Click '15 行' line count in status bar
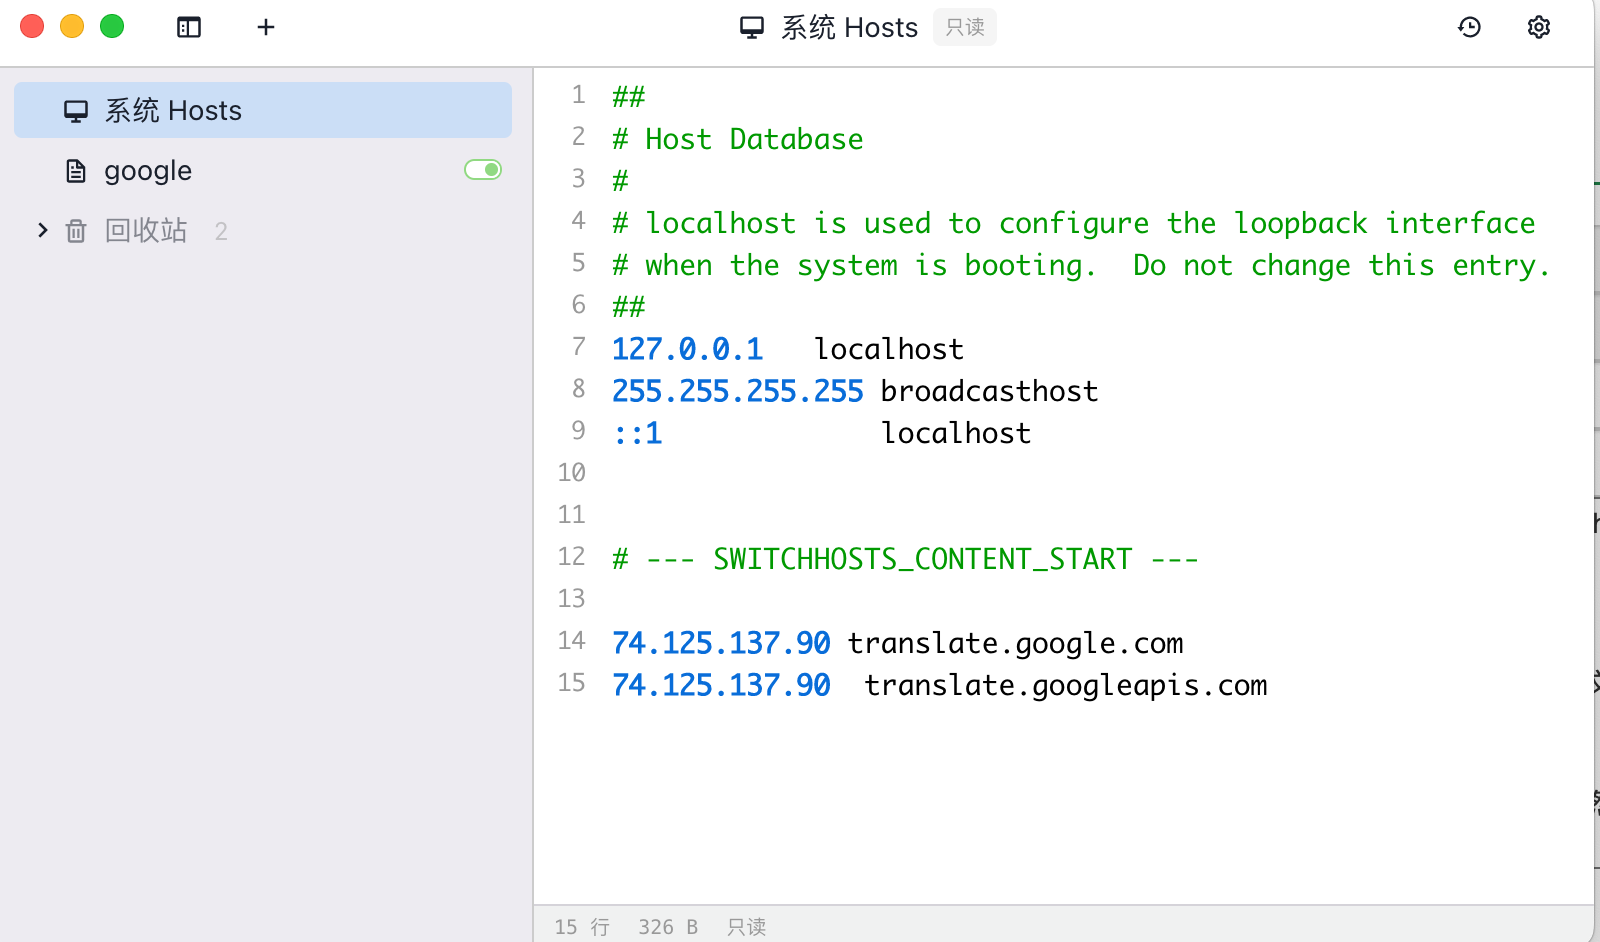Screen dimensions: 1600x942 [x=582, y=927]
